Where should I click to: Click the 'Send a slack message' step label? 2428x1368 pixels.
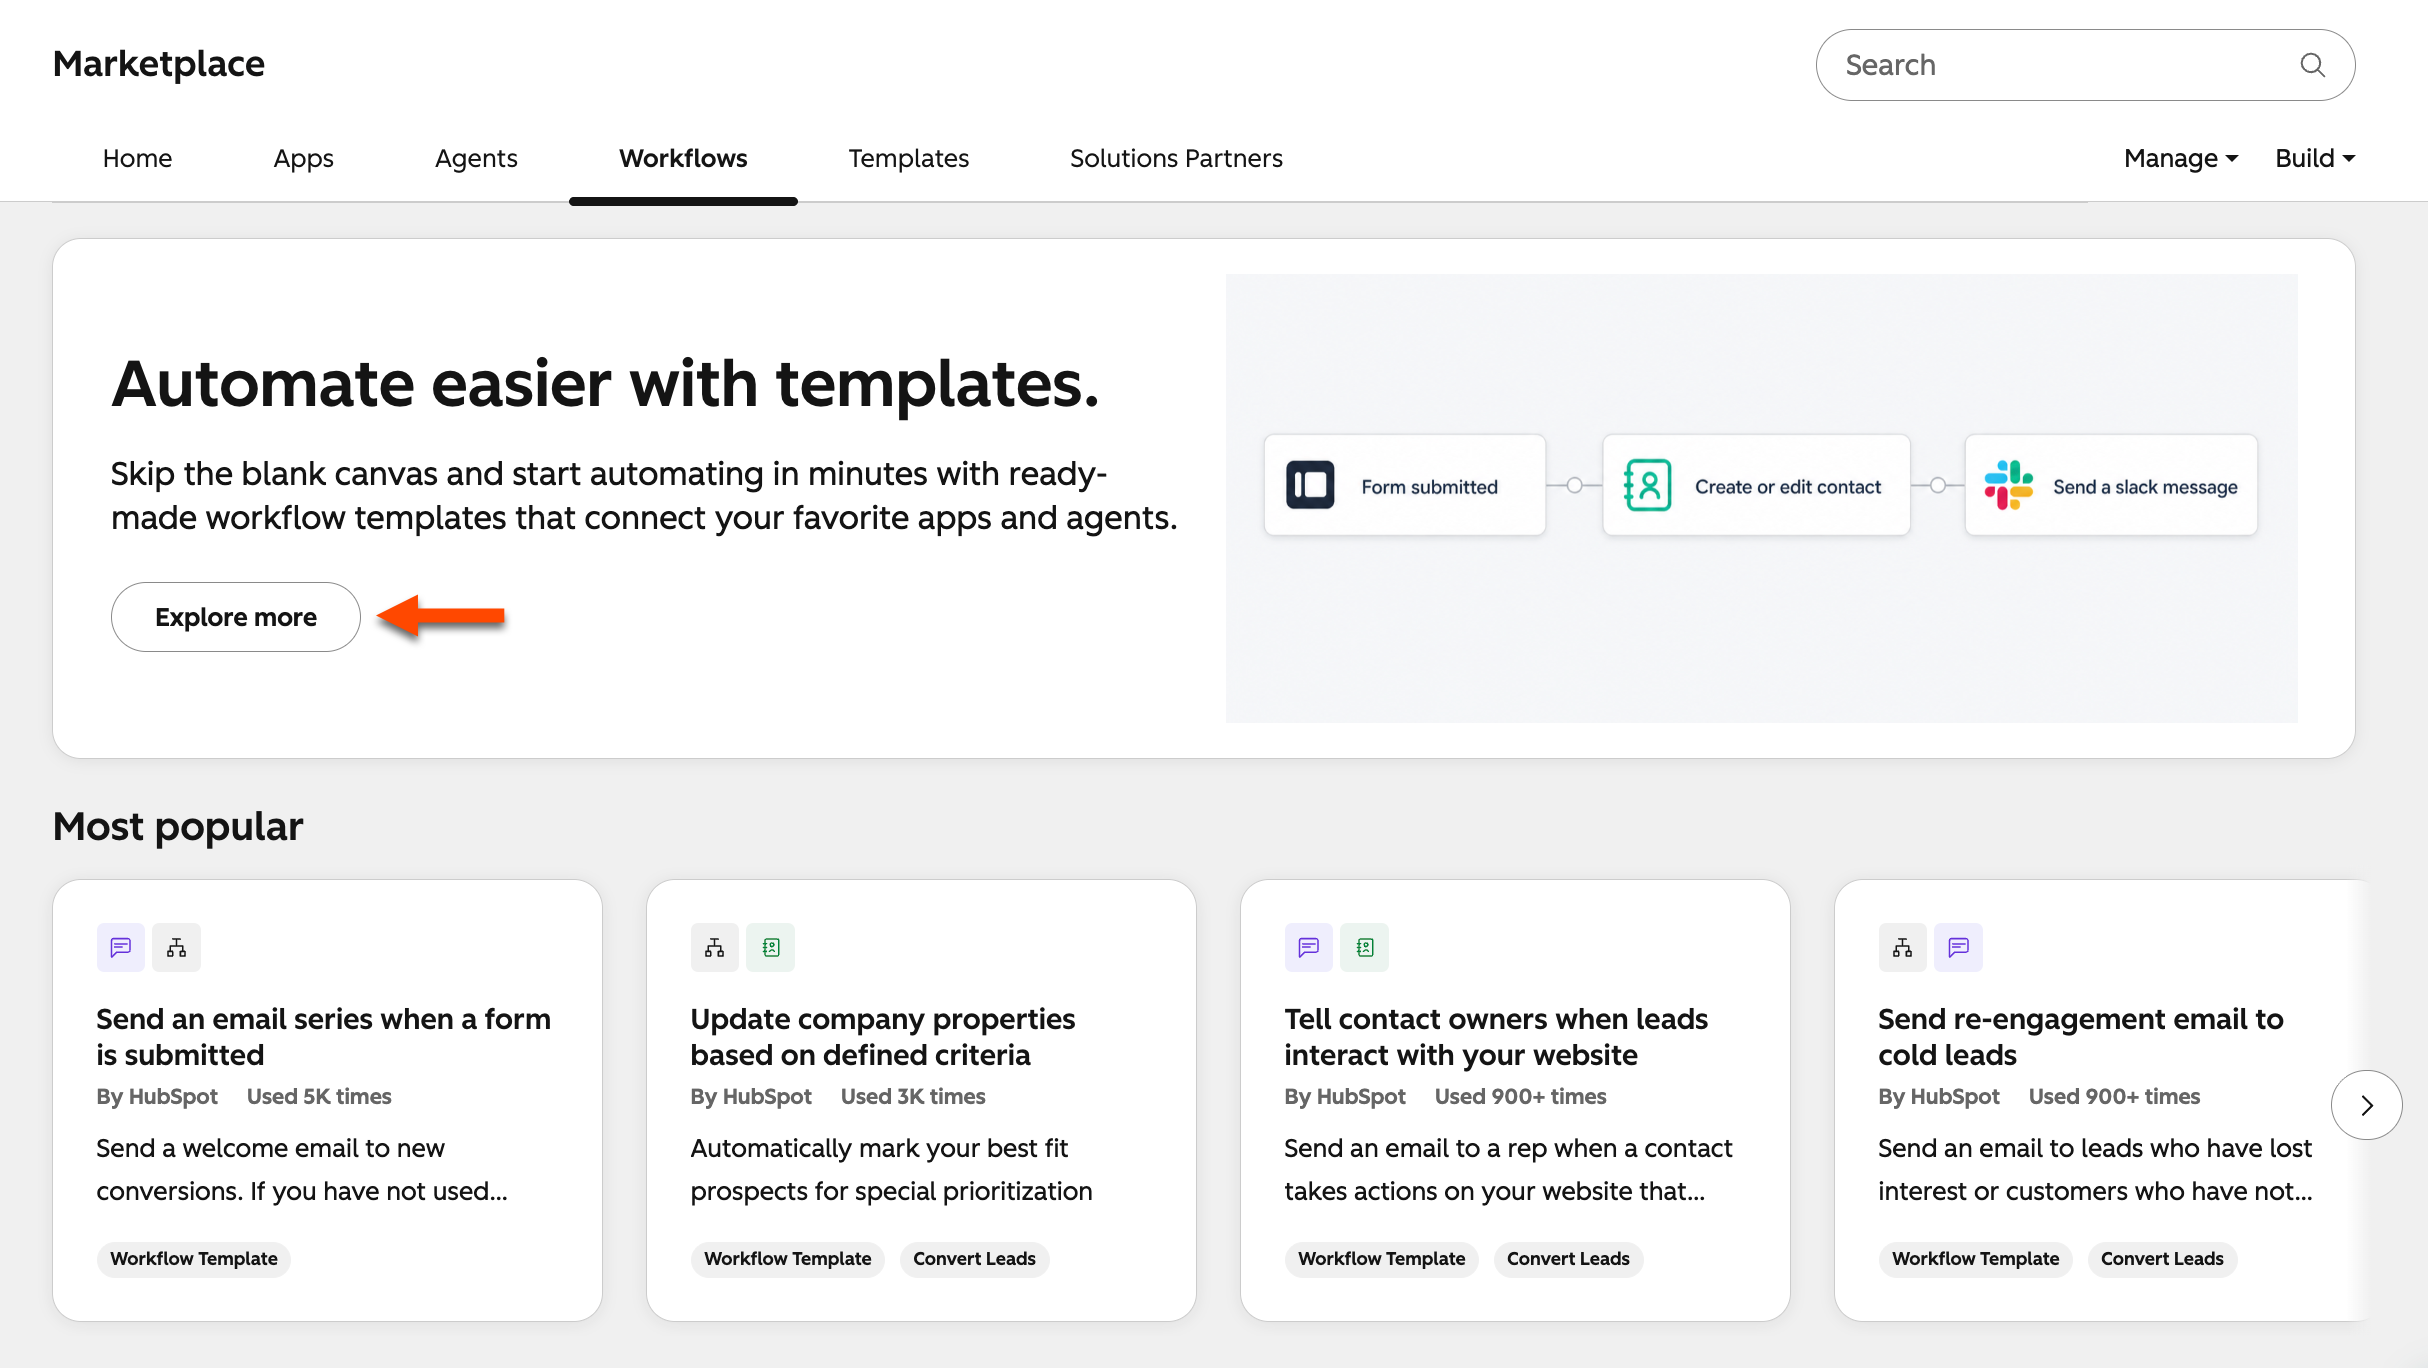pyautogui.click(x=2146, y=487)
